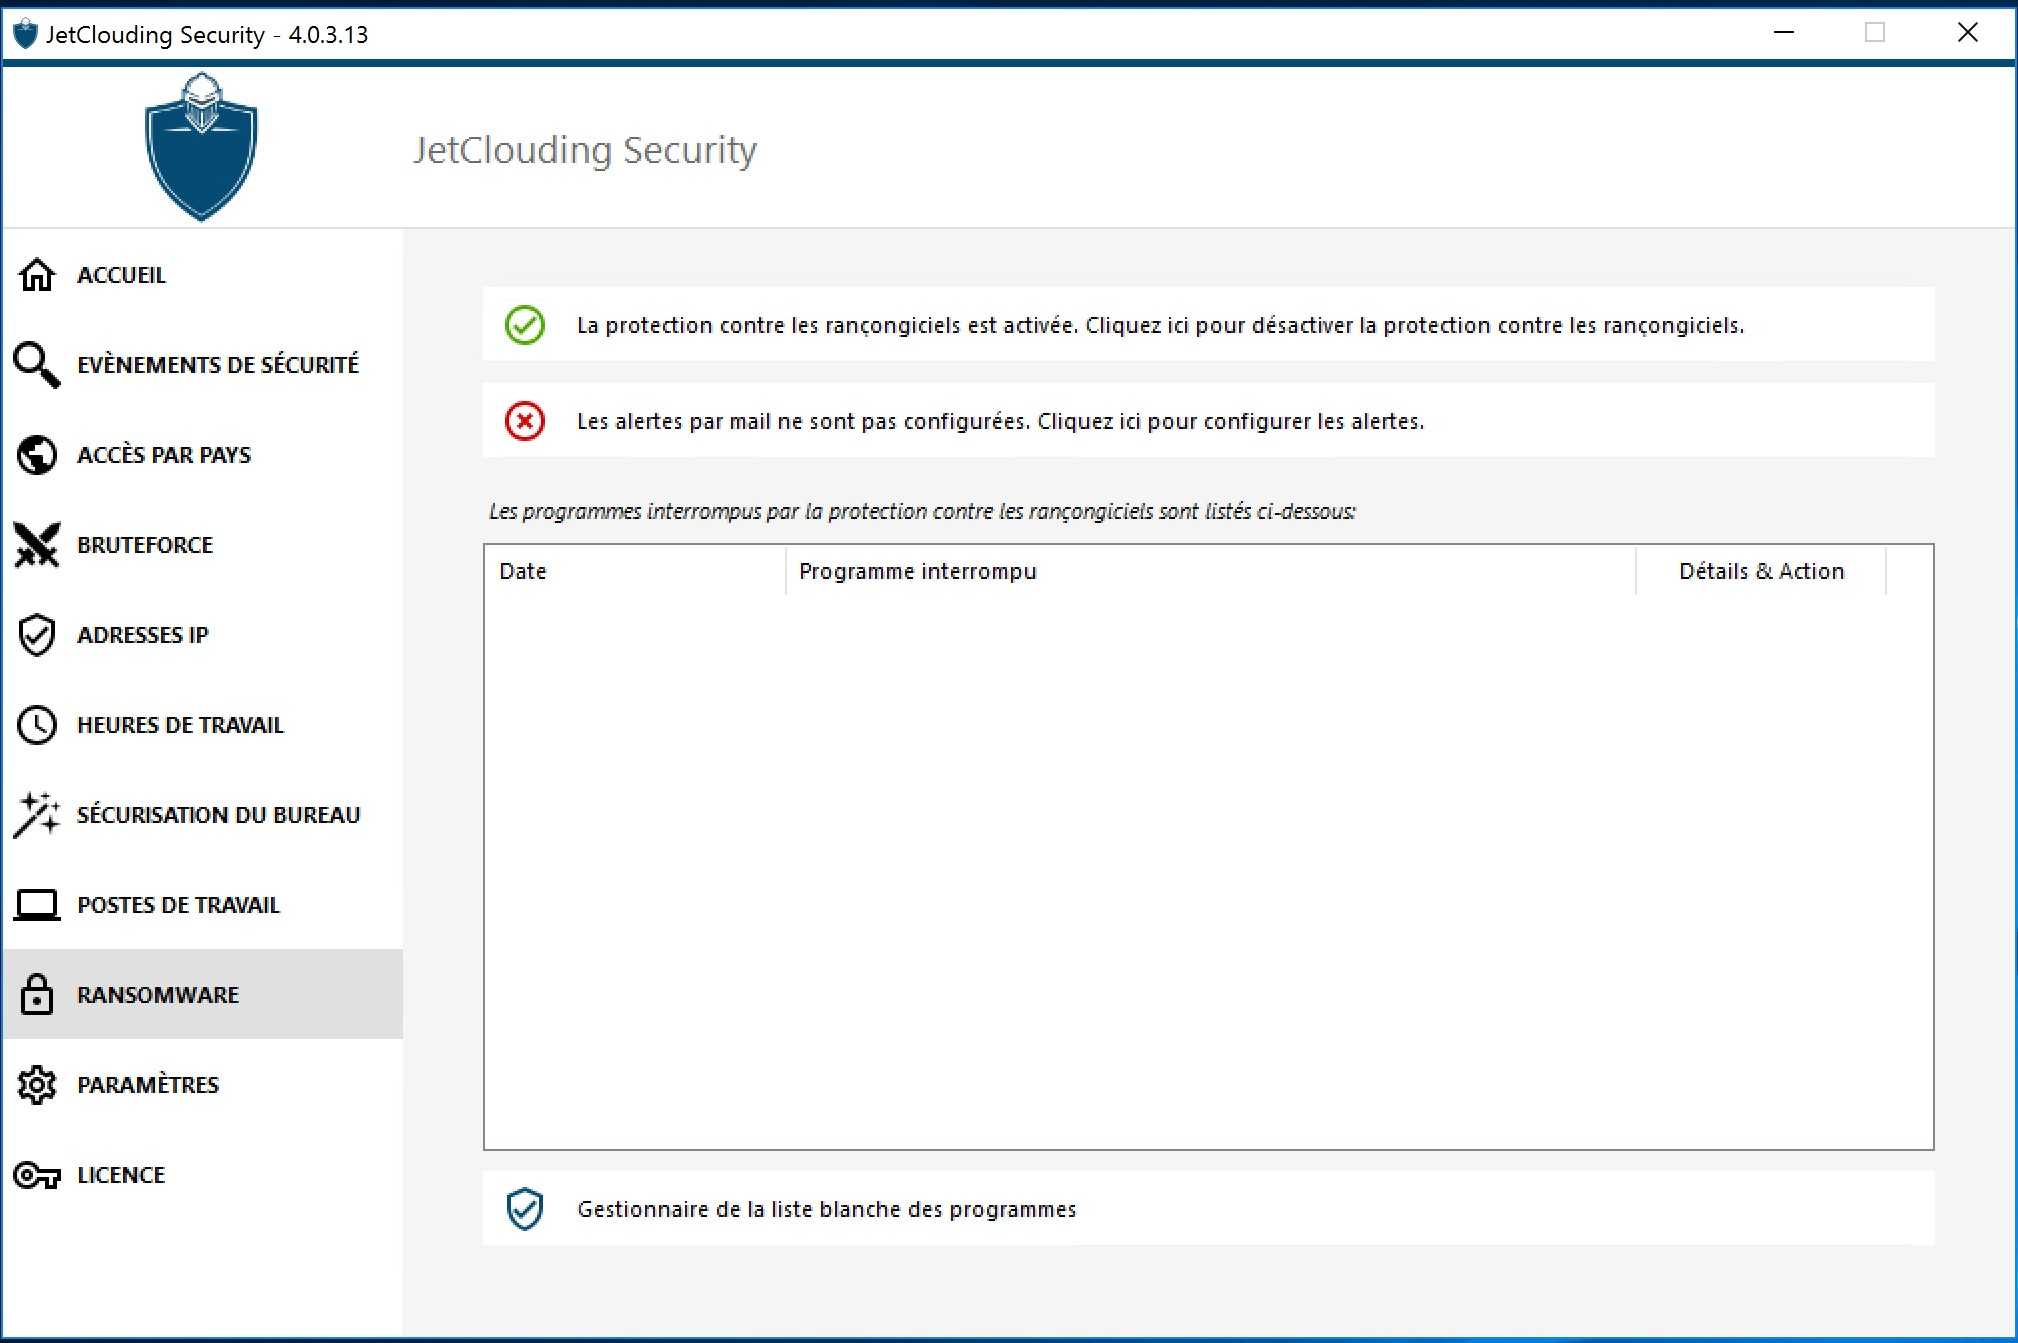Image resolution: width=2018 pixels, height=1343 pixels.
Task: Click the home icon beside Accueil
Action: point(37,275)
